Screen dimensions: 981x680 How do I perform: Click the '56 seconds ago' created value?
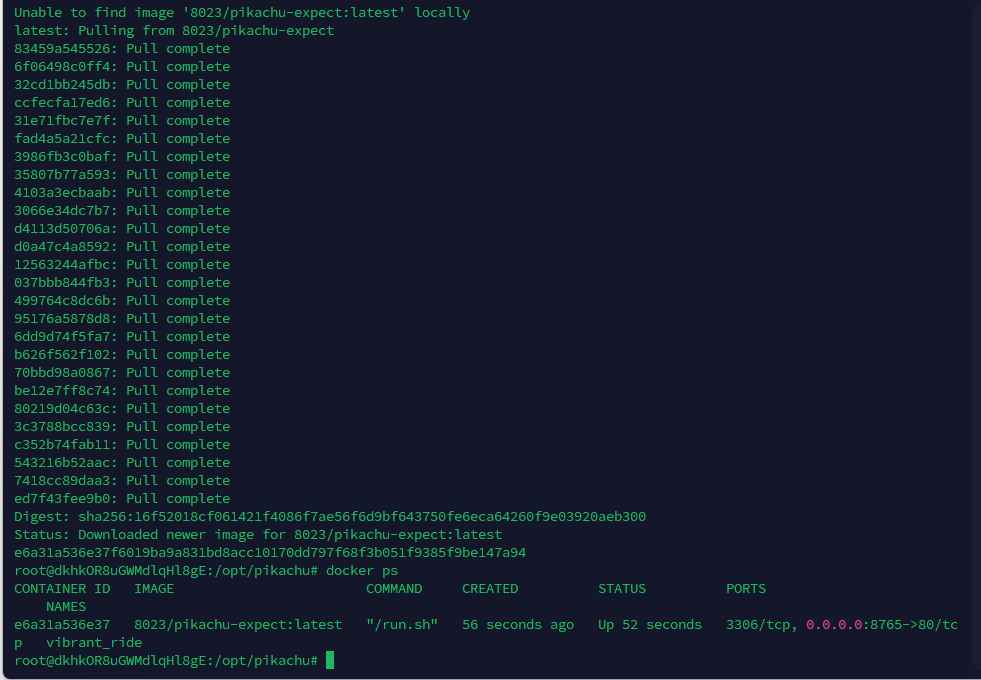(518, 625)
